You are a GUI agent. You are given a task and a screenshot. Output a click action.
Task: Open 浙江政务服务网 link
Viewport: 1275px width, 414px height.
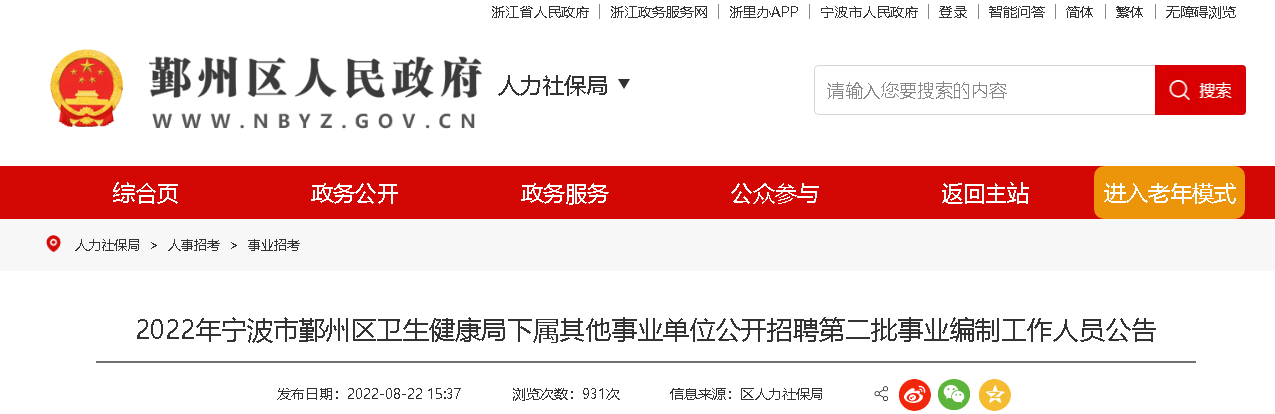click(x=659, y=12)
